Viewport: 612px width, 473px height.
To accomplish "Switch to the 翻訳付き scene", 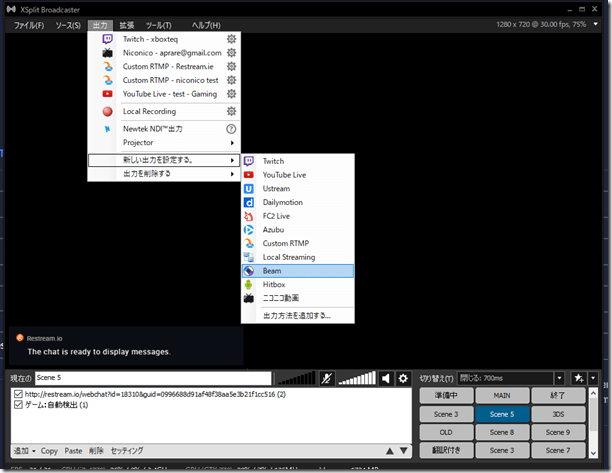I will (447, 450).
